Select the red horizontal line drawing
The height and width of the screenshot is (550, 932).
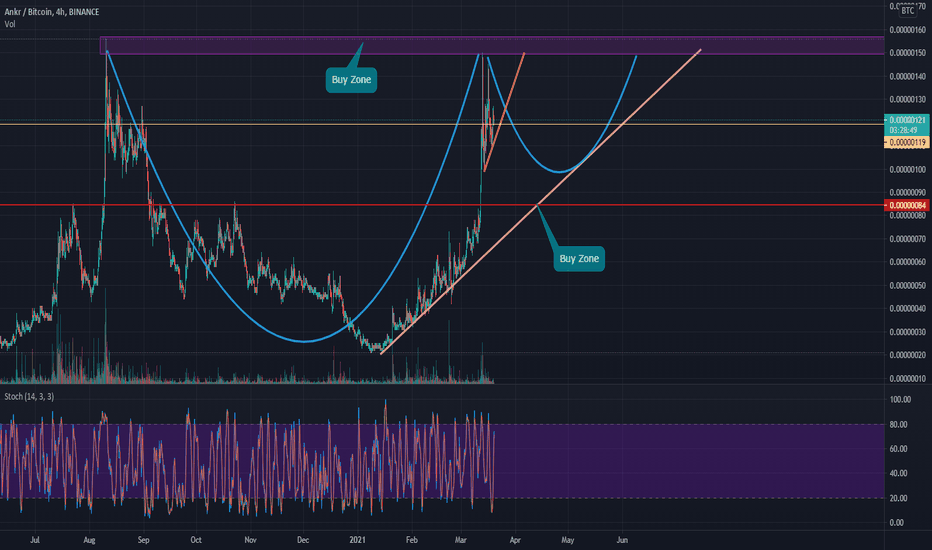442,205
